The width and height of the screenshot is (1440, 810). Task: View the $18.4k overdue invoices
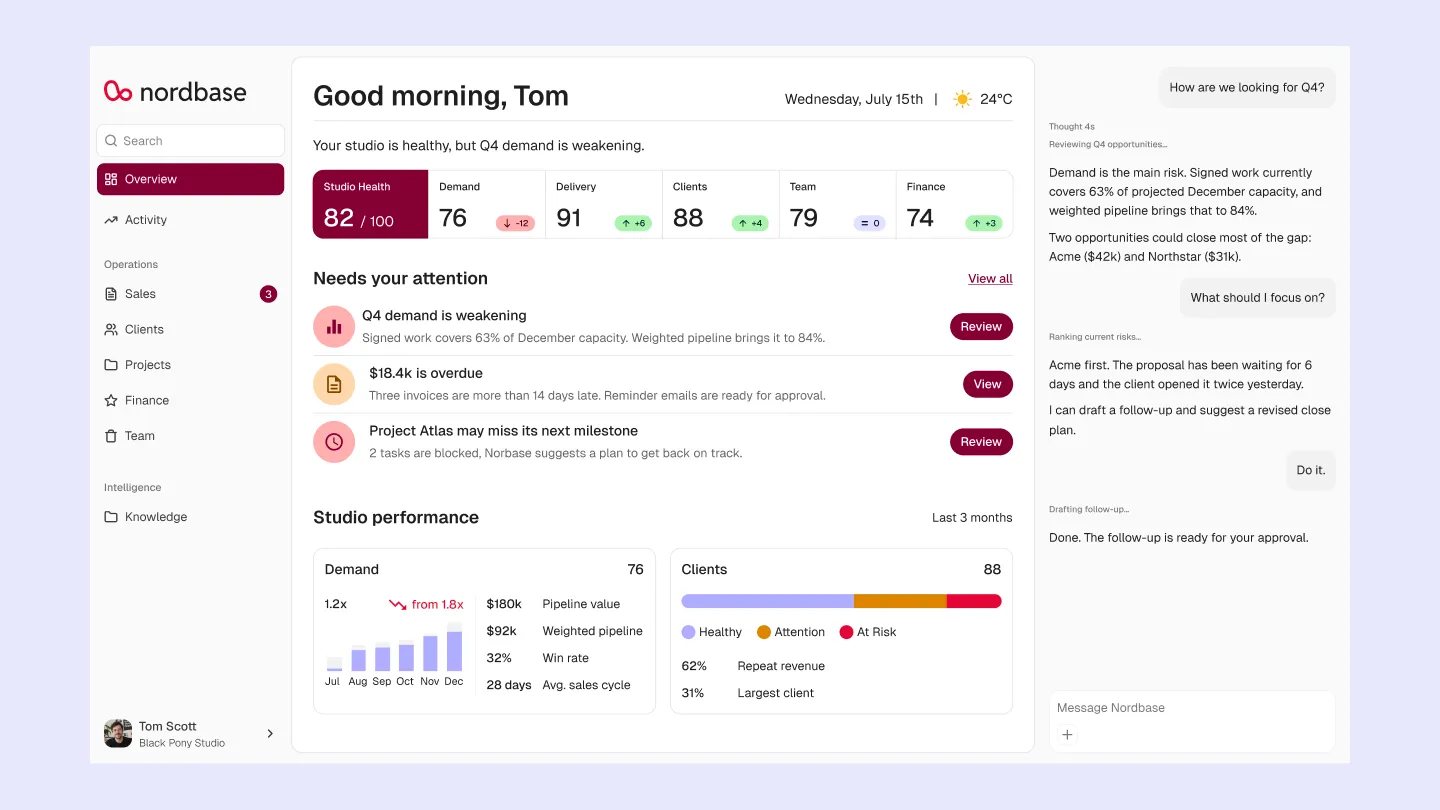[987, 384]
